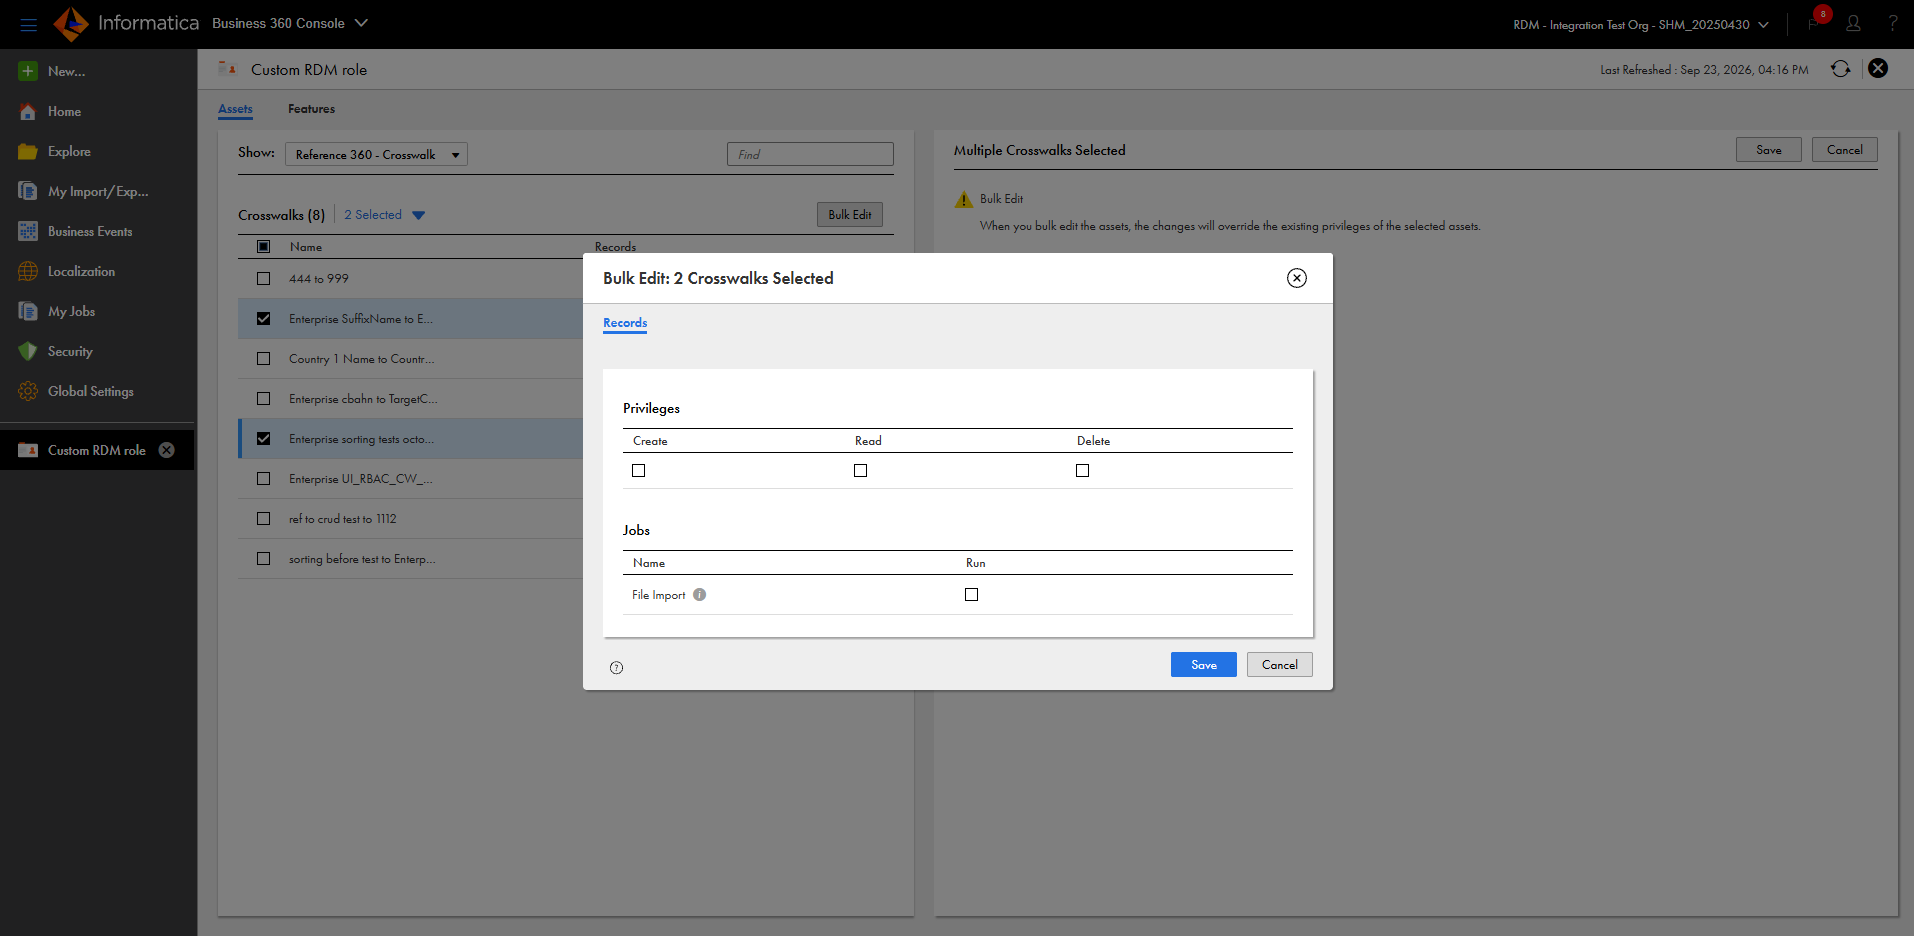Sort by the Name column header
The height and width of the screenshot is (936, 1914).
(x=306, y=247)
